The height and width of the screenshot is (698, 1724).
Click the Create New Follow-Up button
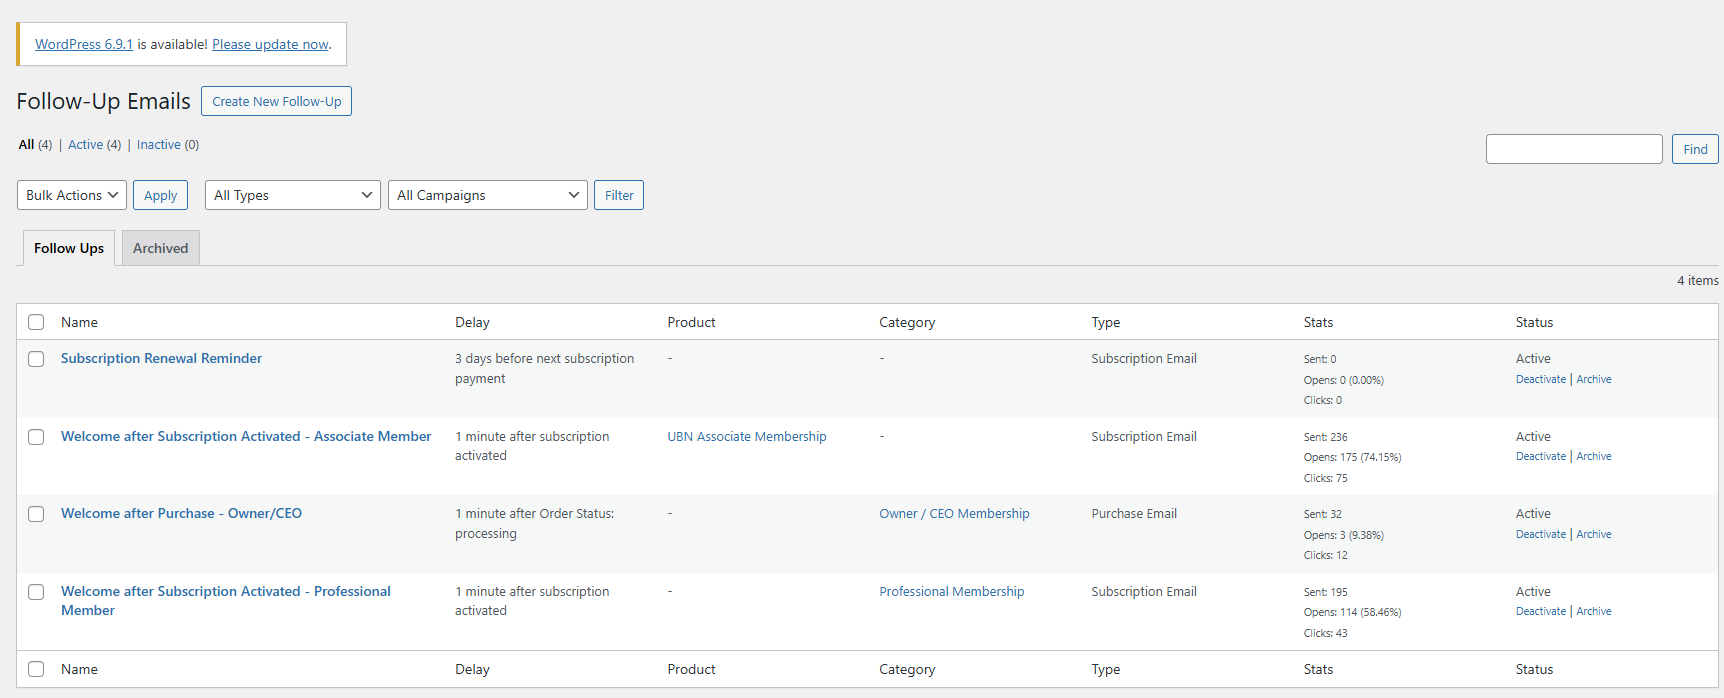pyautogui.click(x=276, y=101)
